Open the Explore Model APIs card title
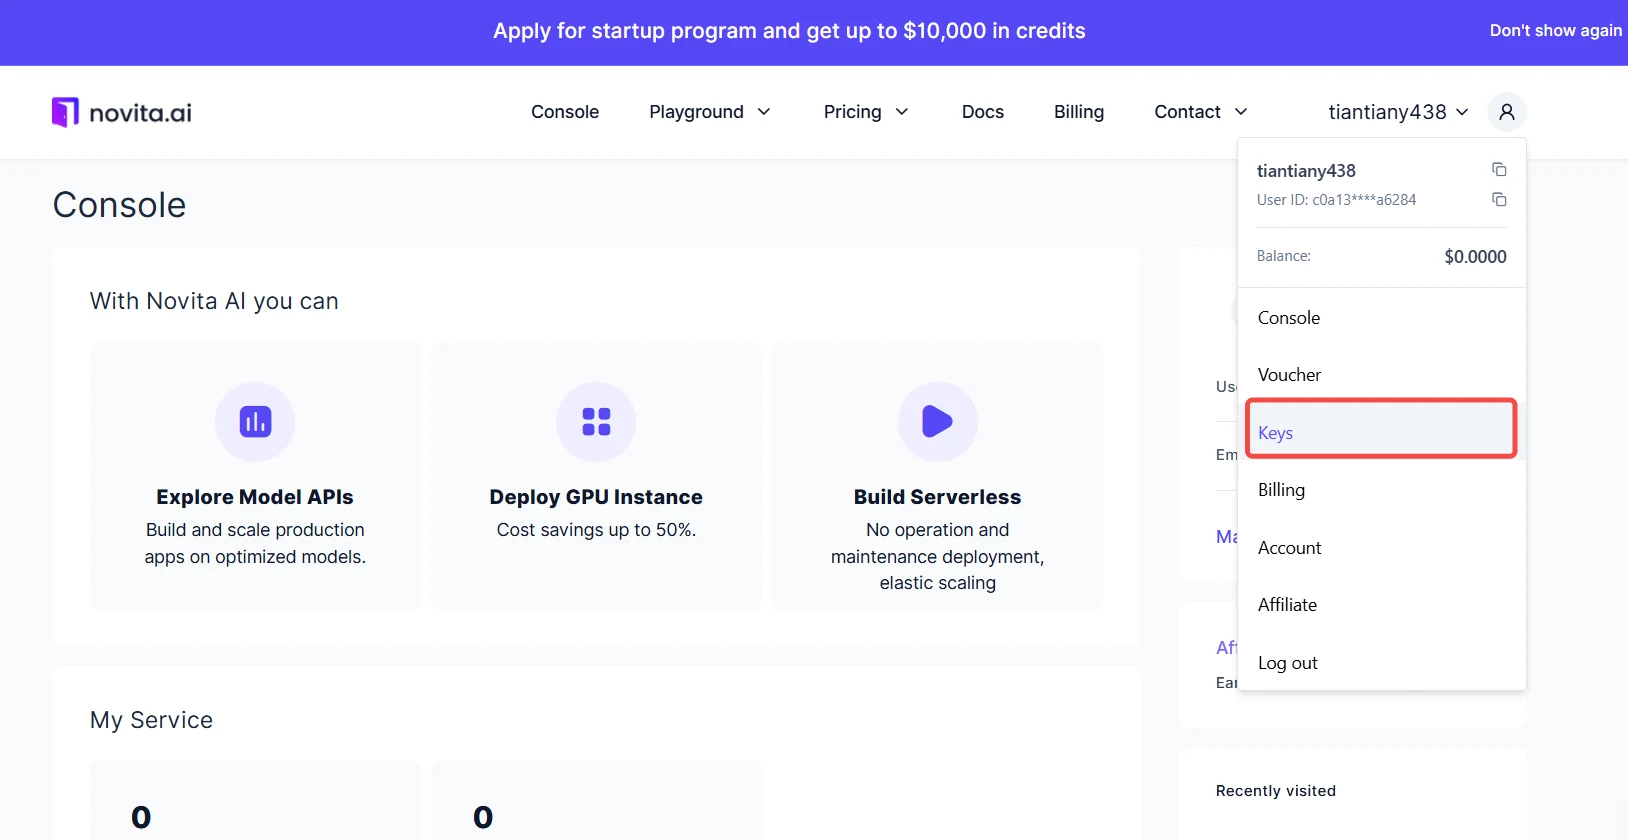This screenshot has height=840, width=1628. (255, 497)
